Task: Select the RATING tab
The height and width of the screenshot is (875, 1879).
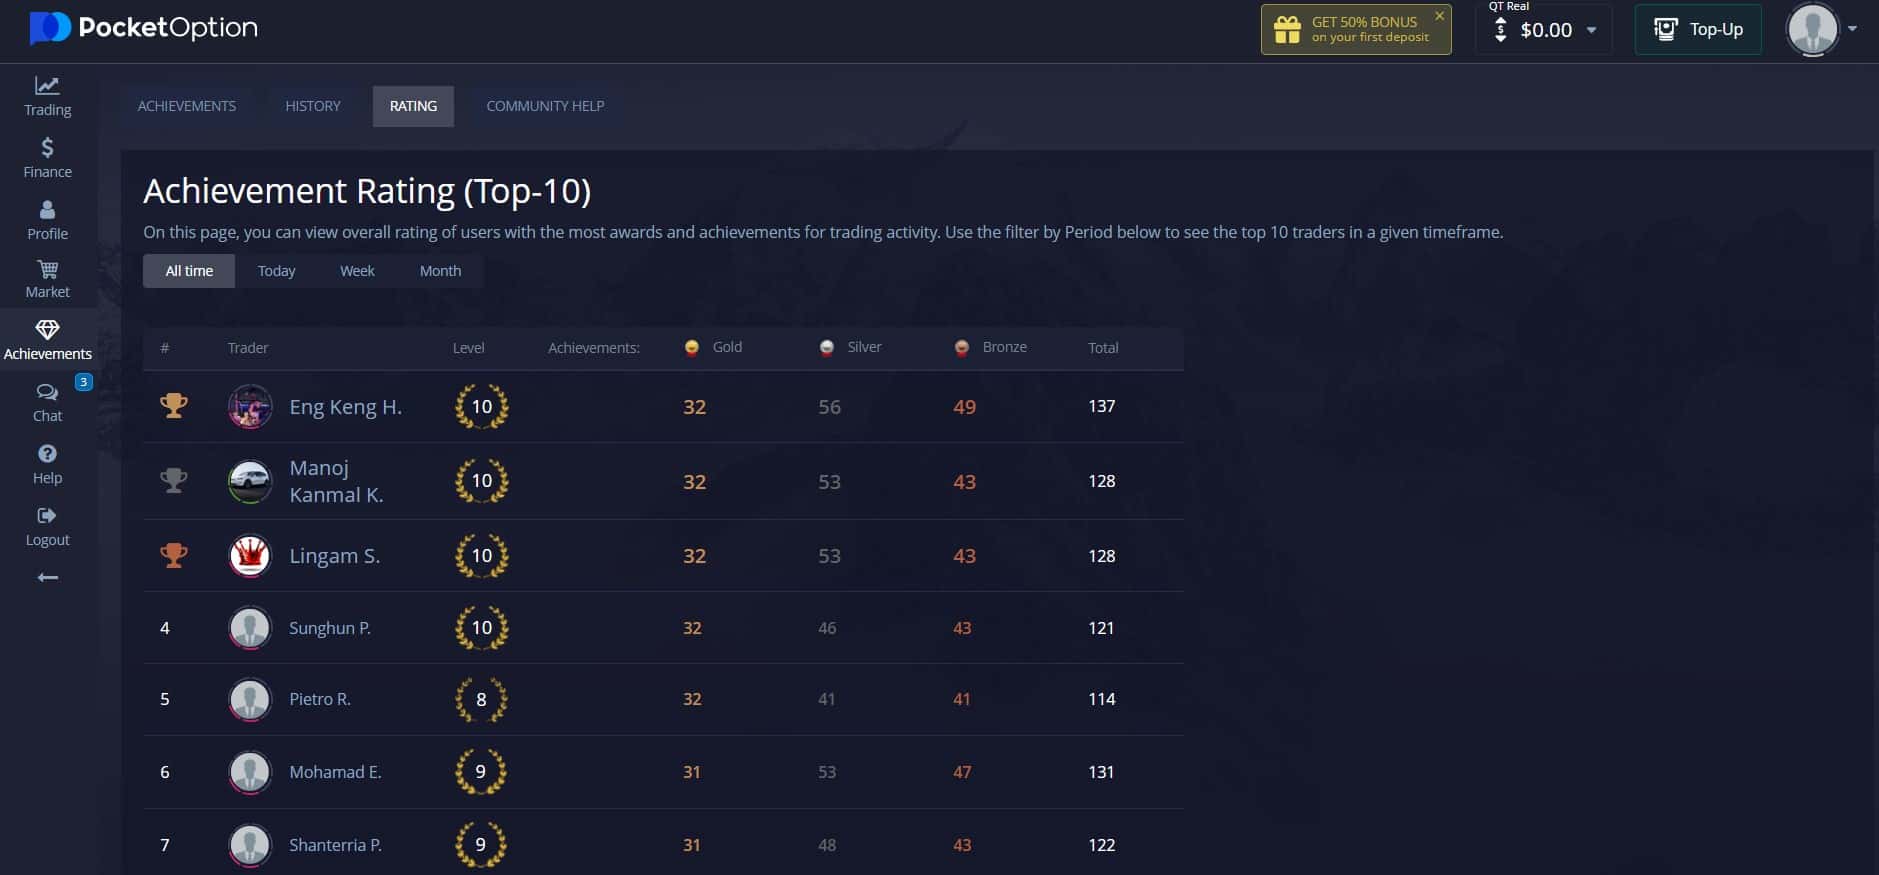Action: 413,106
